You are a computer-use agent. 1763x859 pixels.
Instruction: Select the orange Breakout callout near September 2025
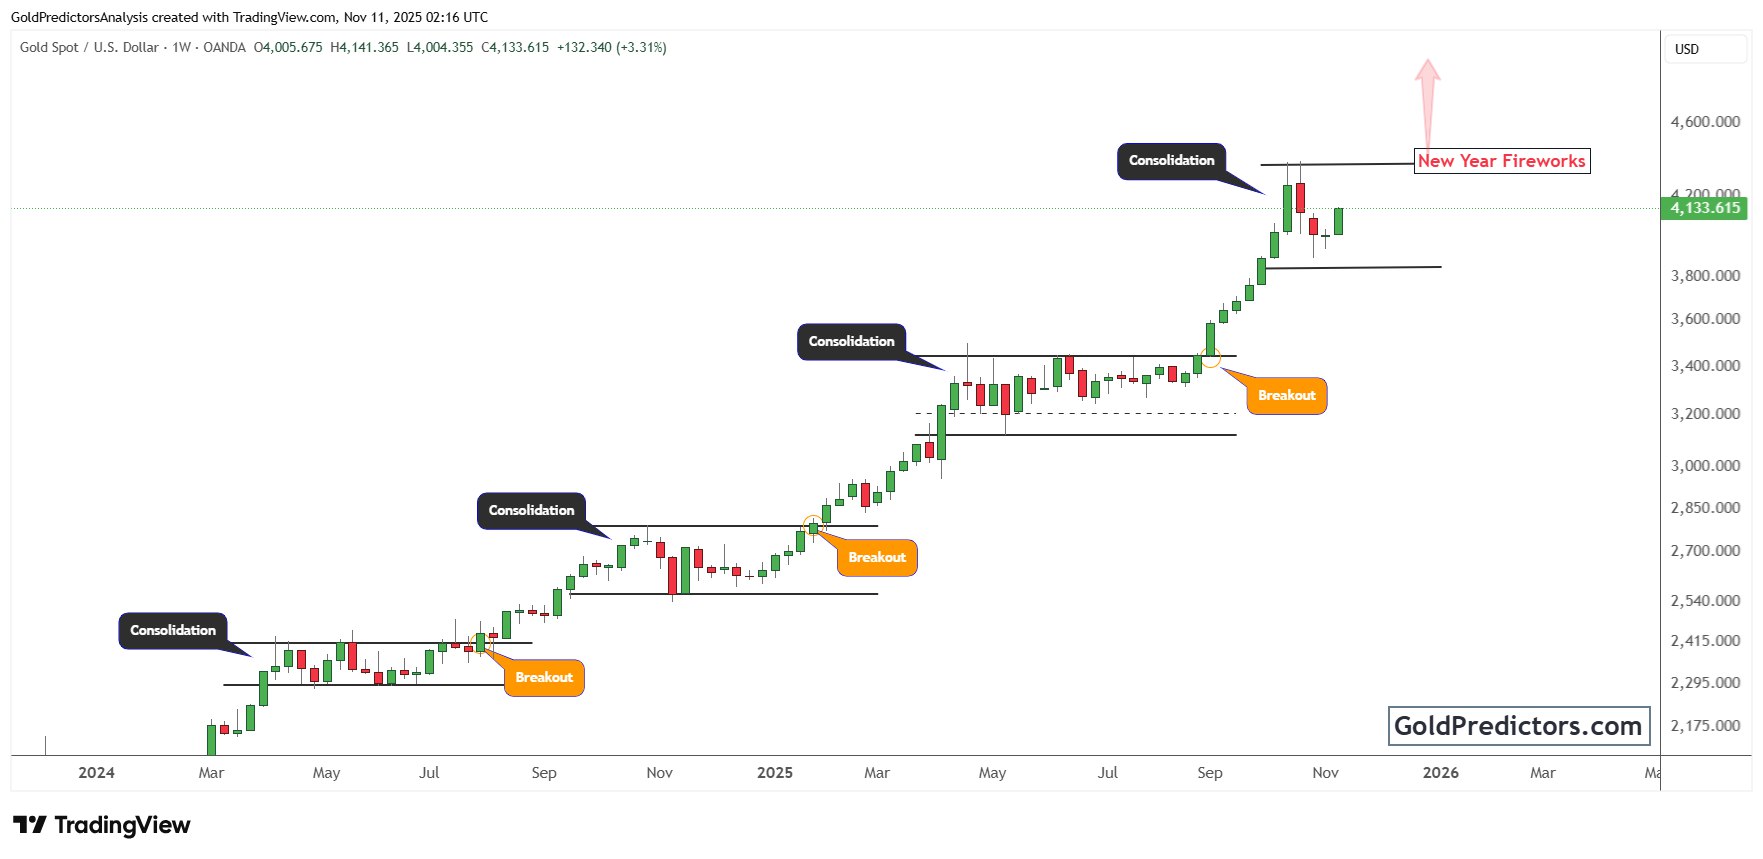[x=1286, y=396]
